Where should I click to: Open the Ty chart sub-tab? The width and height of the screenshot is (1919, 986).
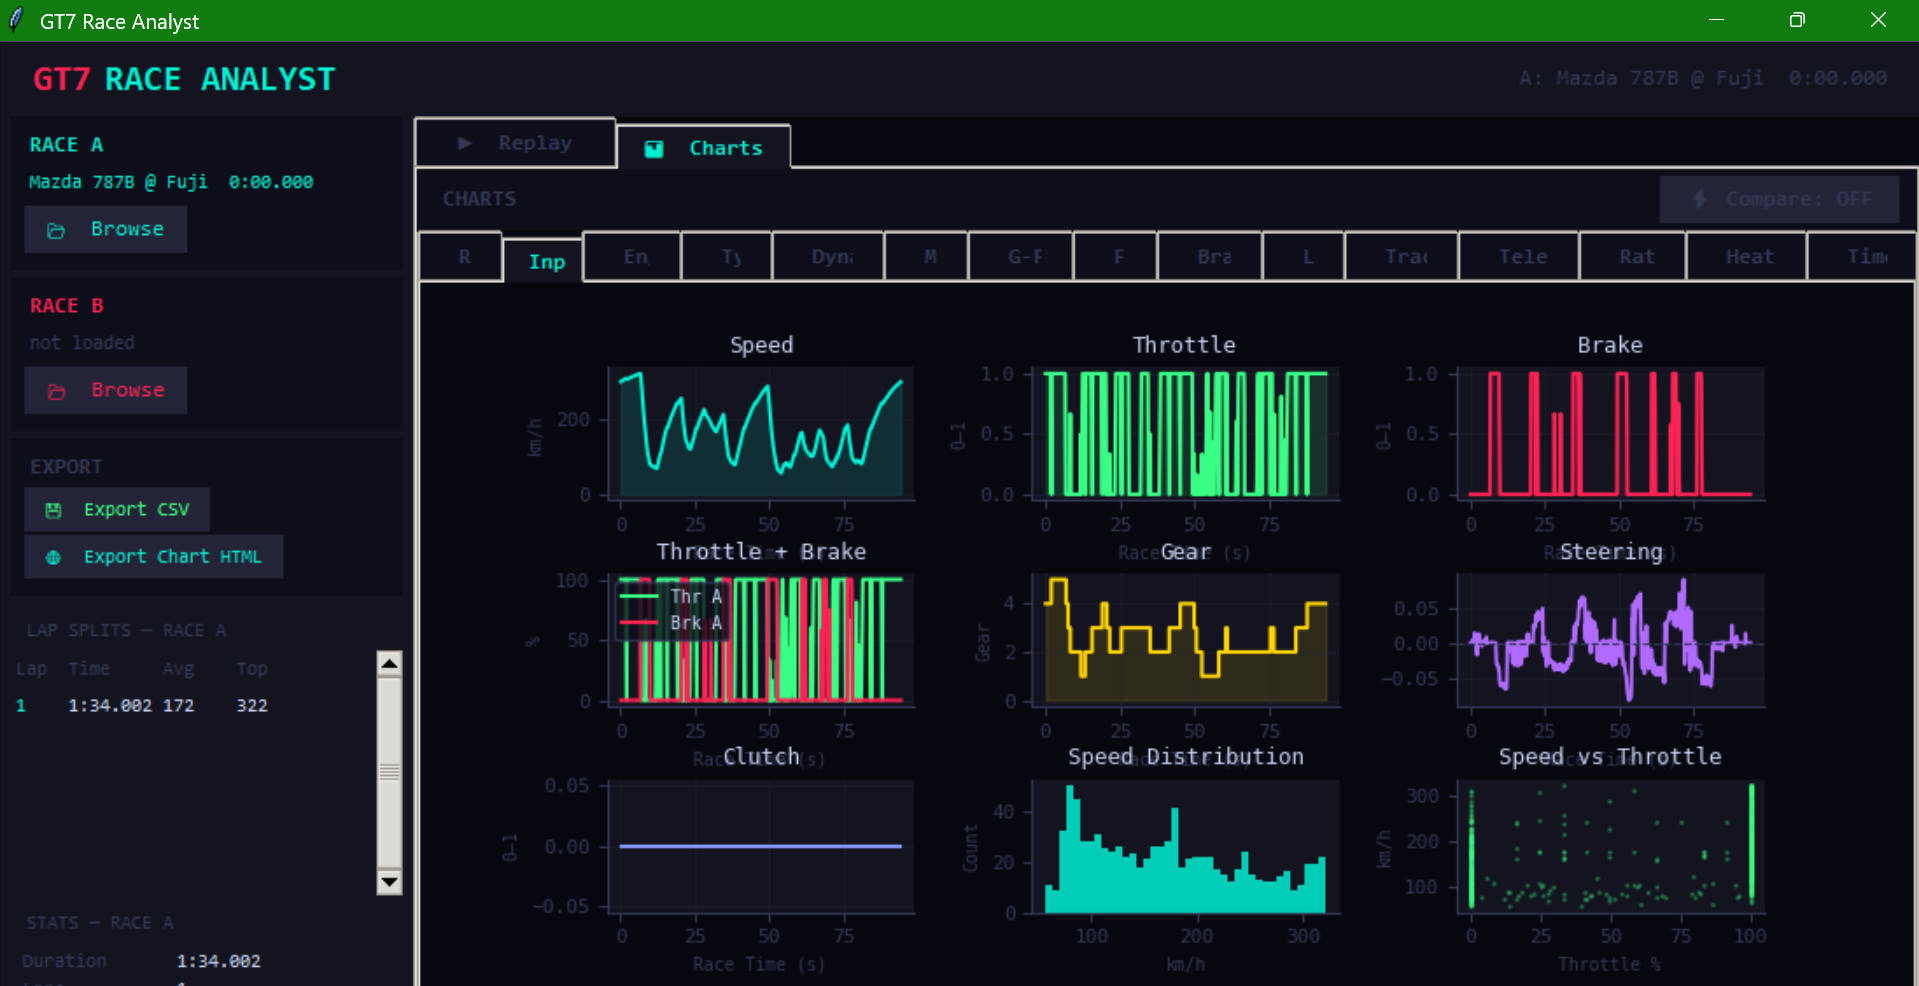coord(728,257)
